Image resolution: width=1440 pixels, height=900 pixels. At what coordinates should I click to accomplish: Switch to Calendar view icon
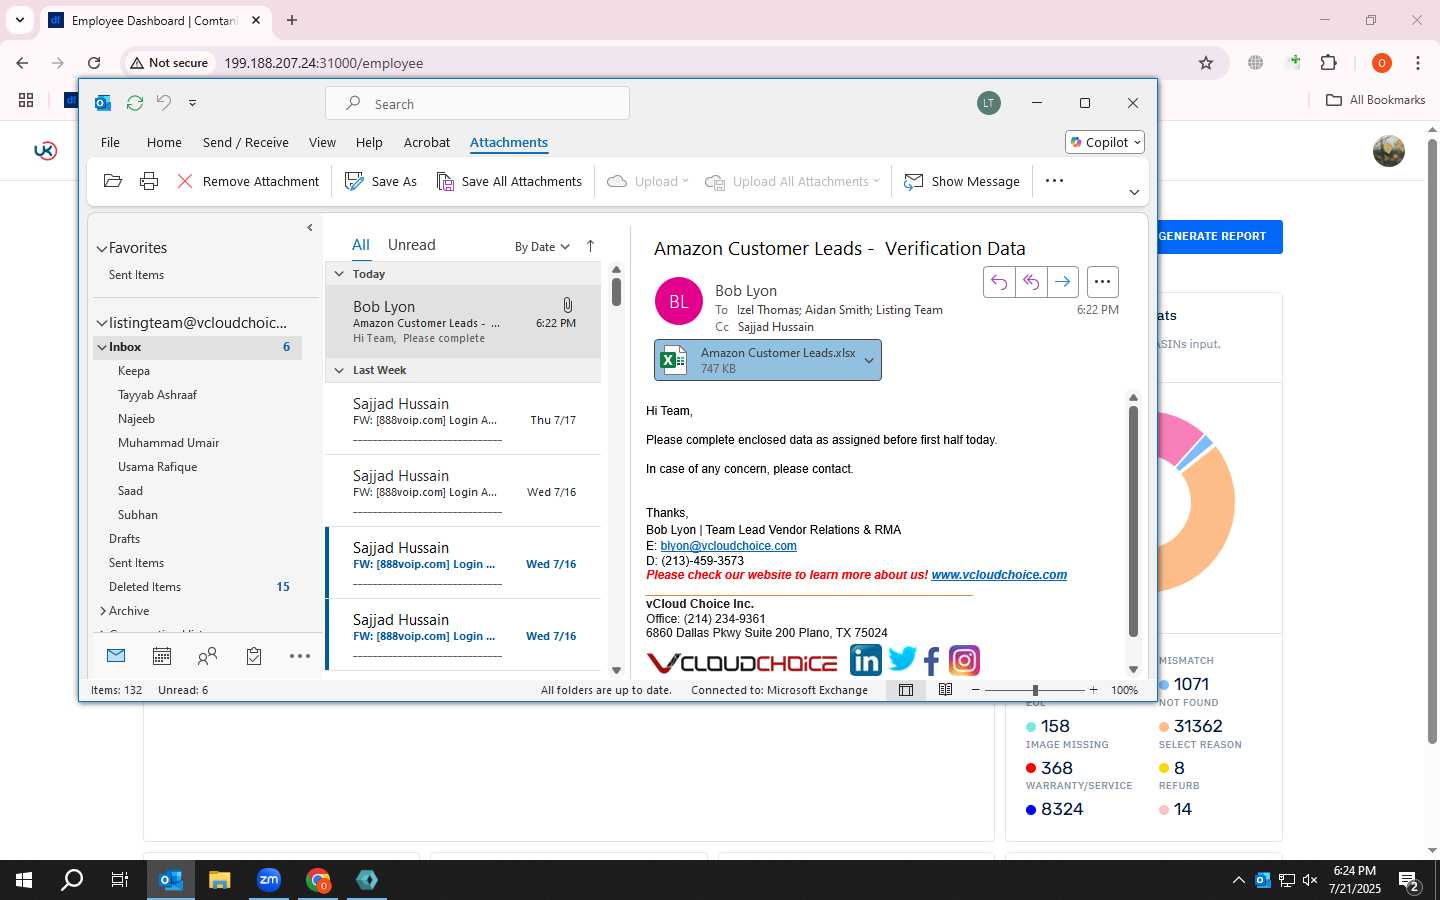pos(162,656)
